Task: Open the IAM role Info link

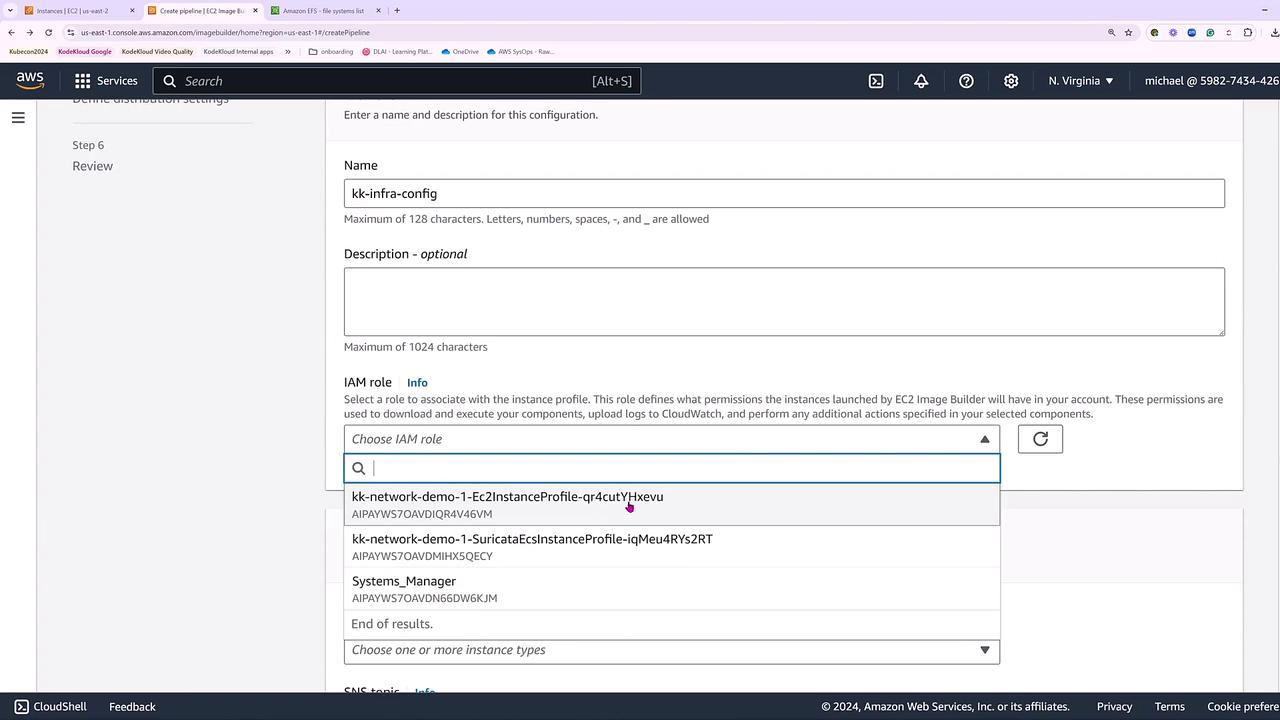Action: pos(417,383)
